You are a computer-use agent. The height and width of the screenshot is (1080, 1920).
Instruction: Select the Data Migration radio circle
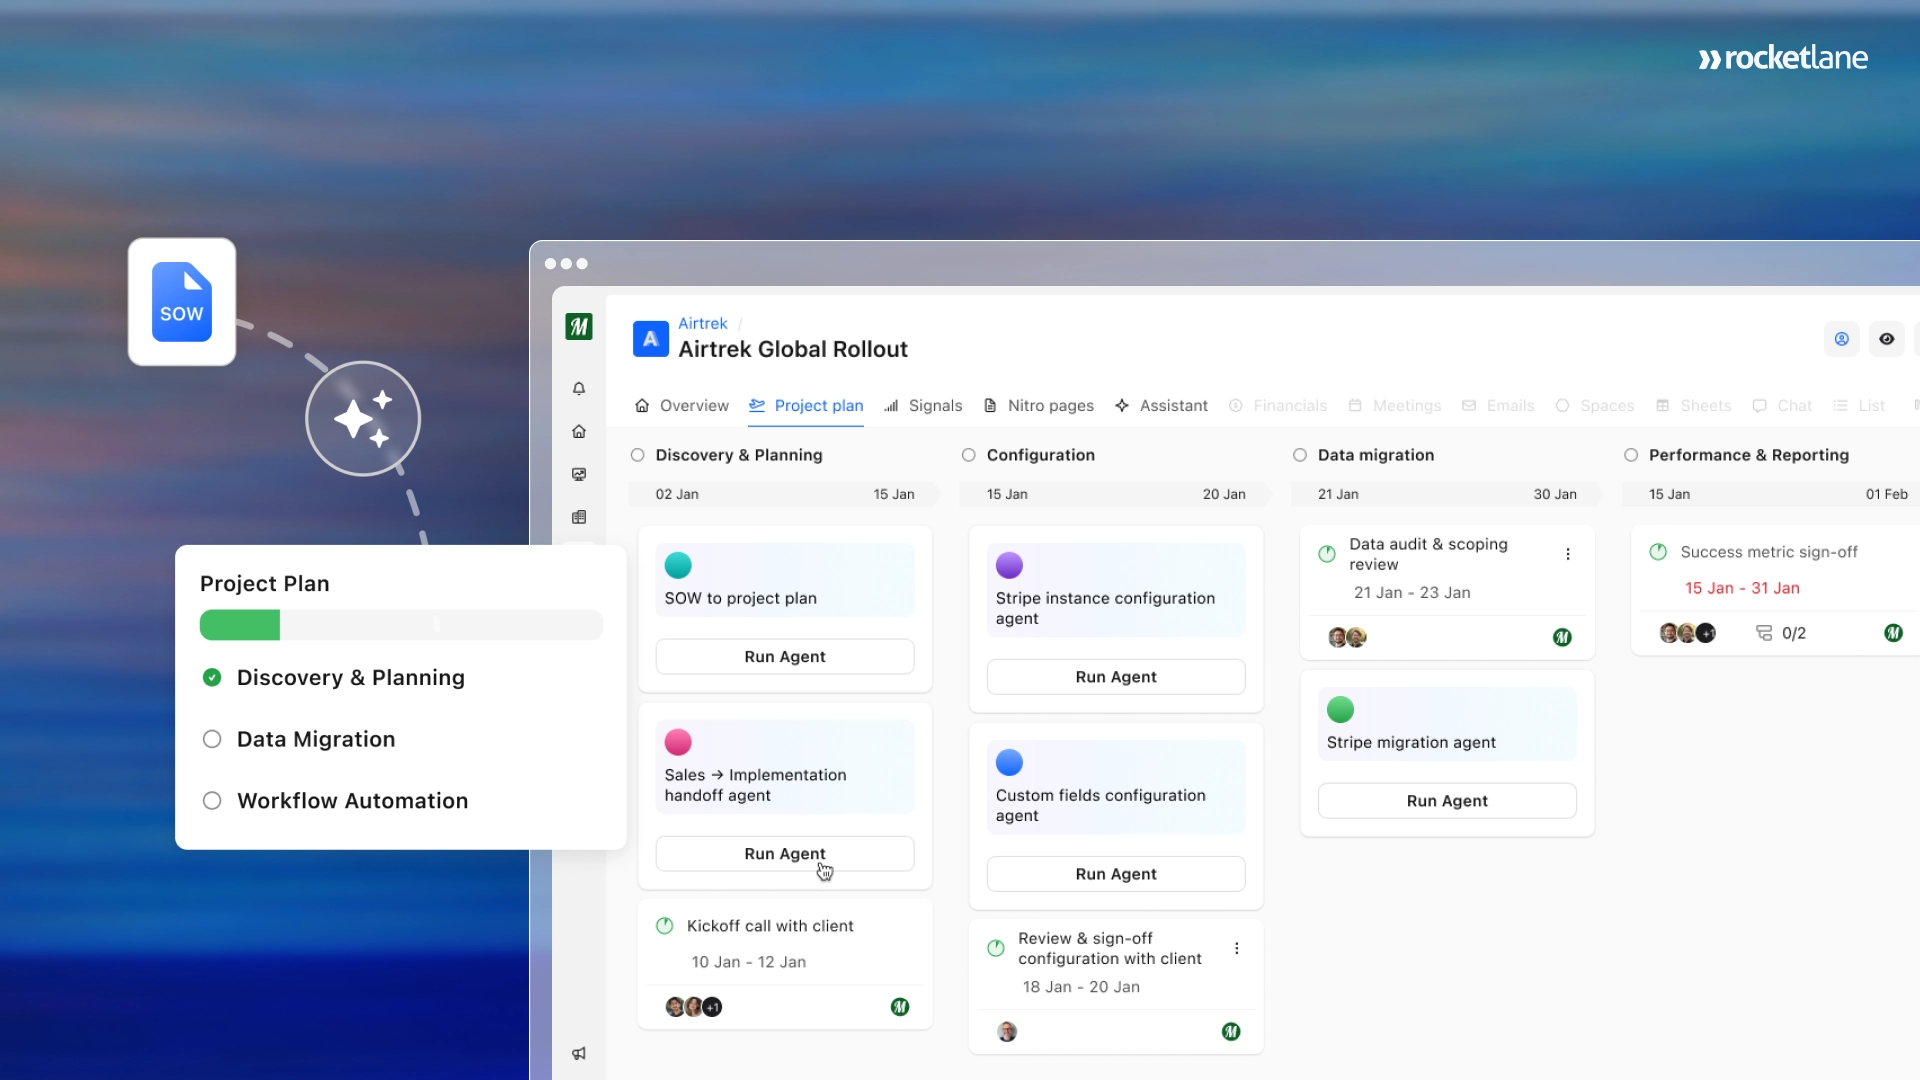pyautogui.click(x=212, y=739)
